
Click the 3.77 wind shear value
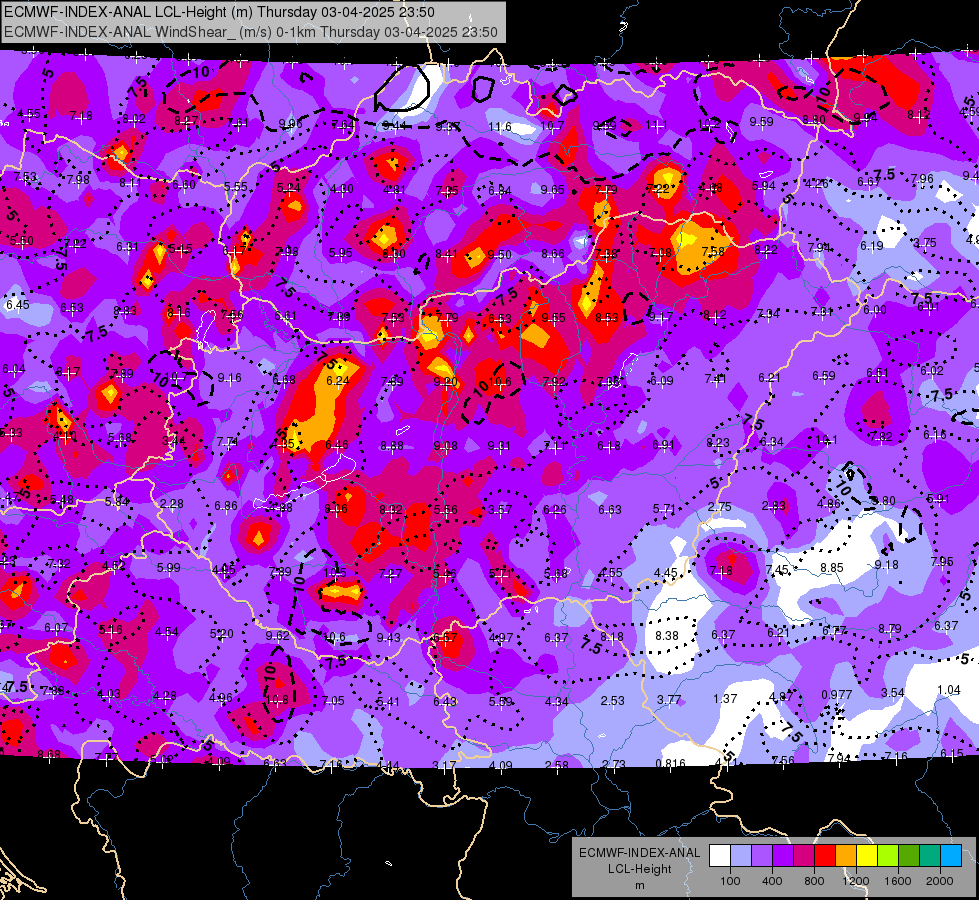click(669, 700)
